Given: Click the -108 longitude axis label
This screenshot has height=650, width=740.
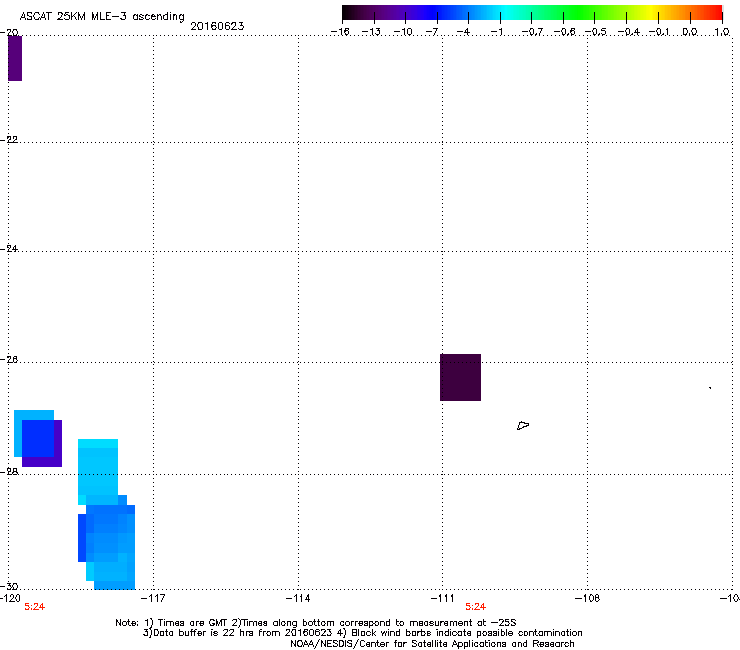Looking at the screenshot, I should coord(588,598).
